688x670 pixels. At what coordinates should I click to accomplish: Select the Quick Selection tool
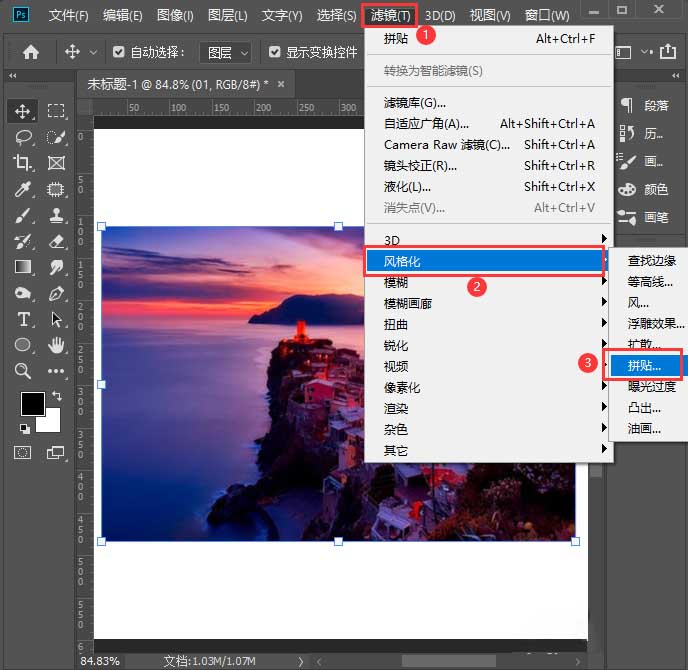coord(56,137)
